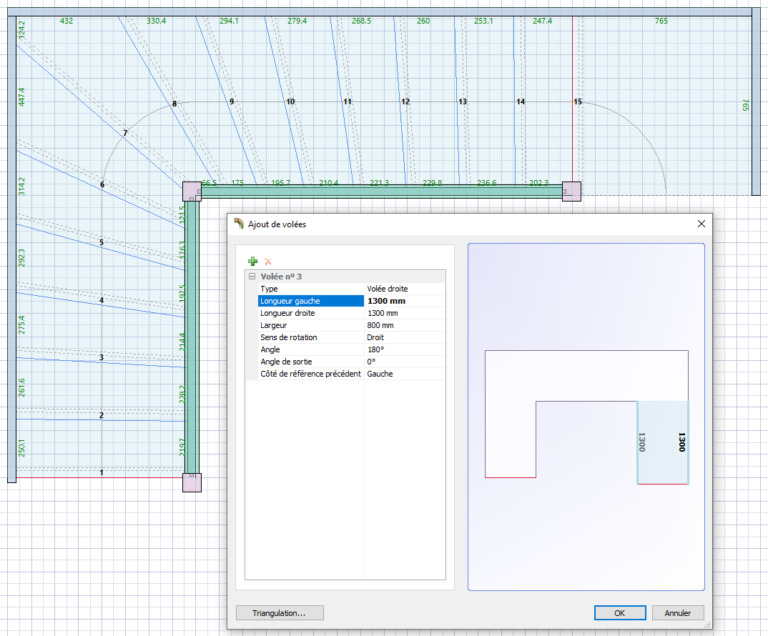Click the 247.4 dimension label
The width and height of the screenshot is (768, 636).
(542, 21)
